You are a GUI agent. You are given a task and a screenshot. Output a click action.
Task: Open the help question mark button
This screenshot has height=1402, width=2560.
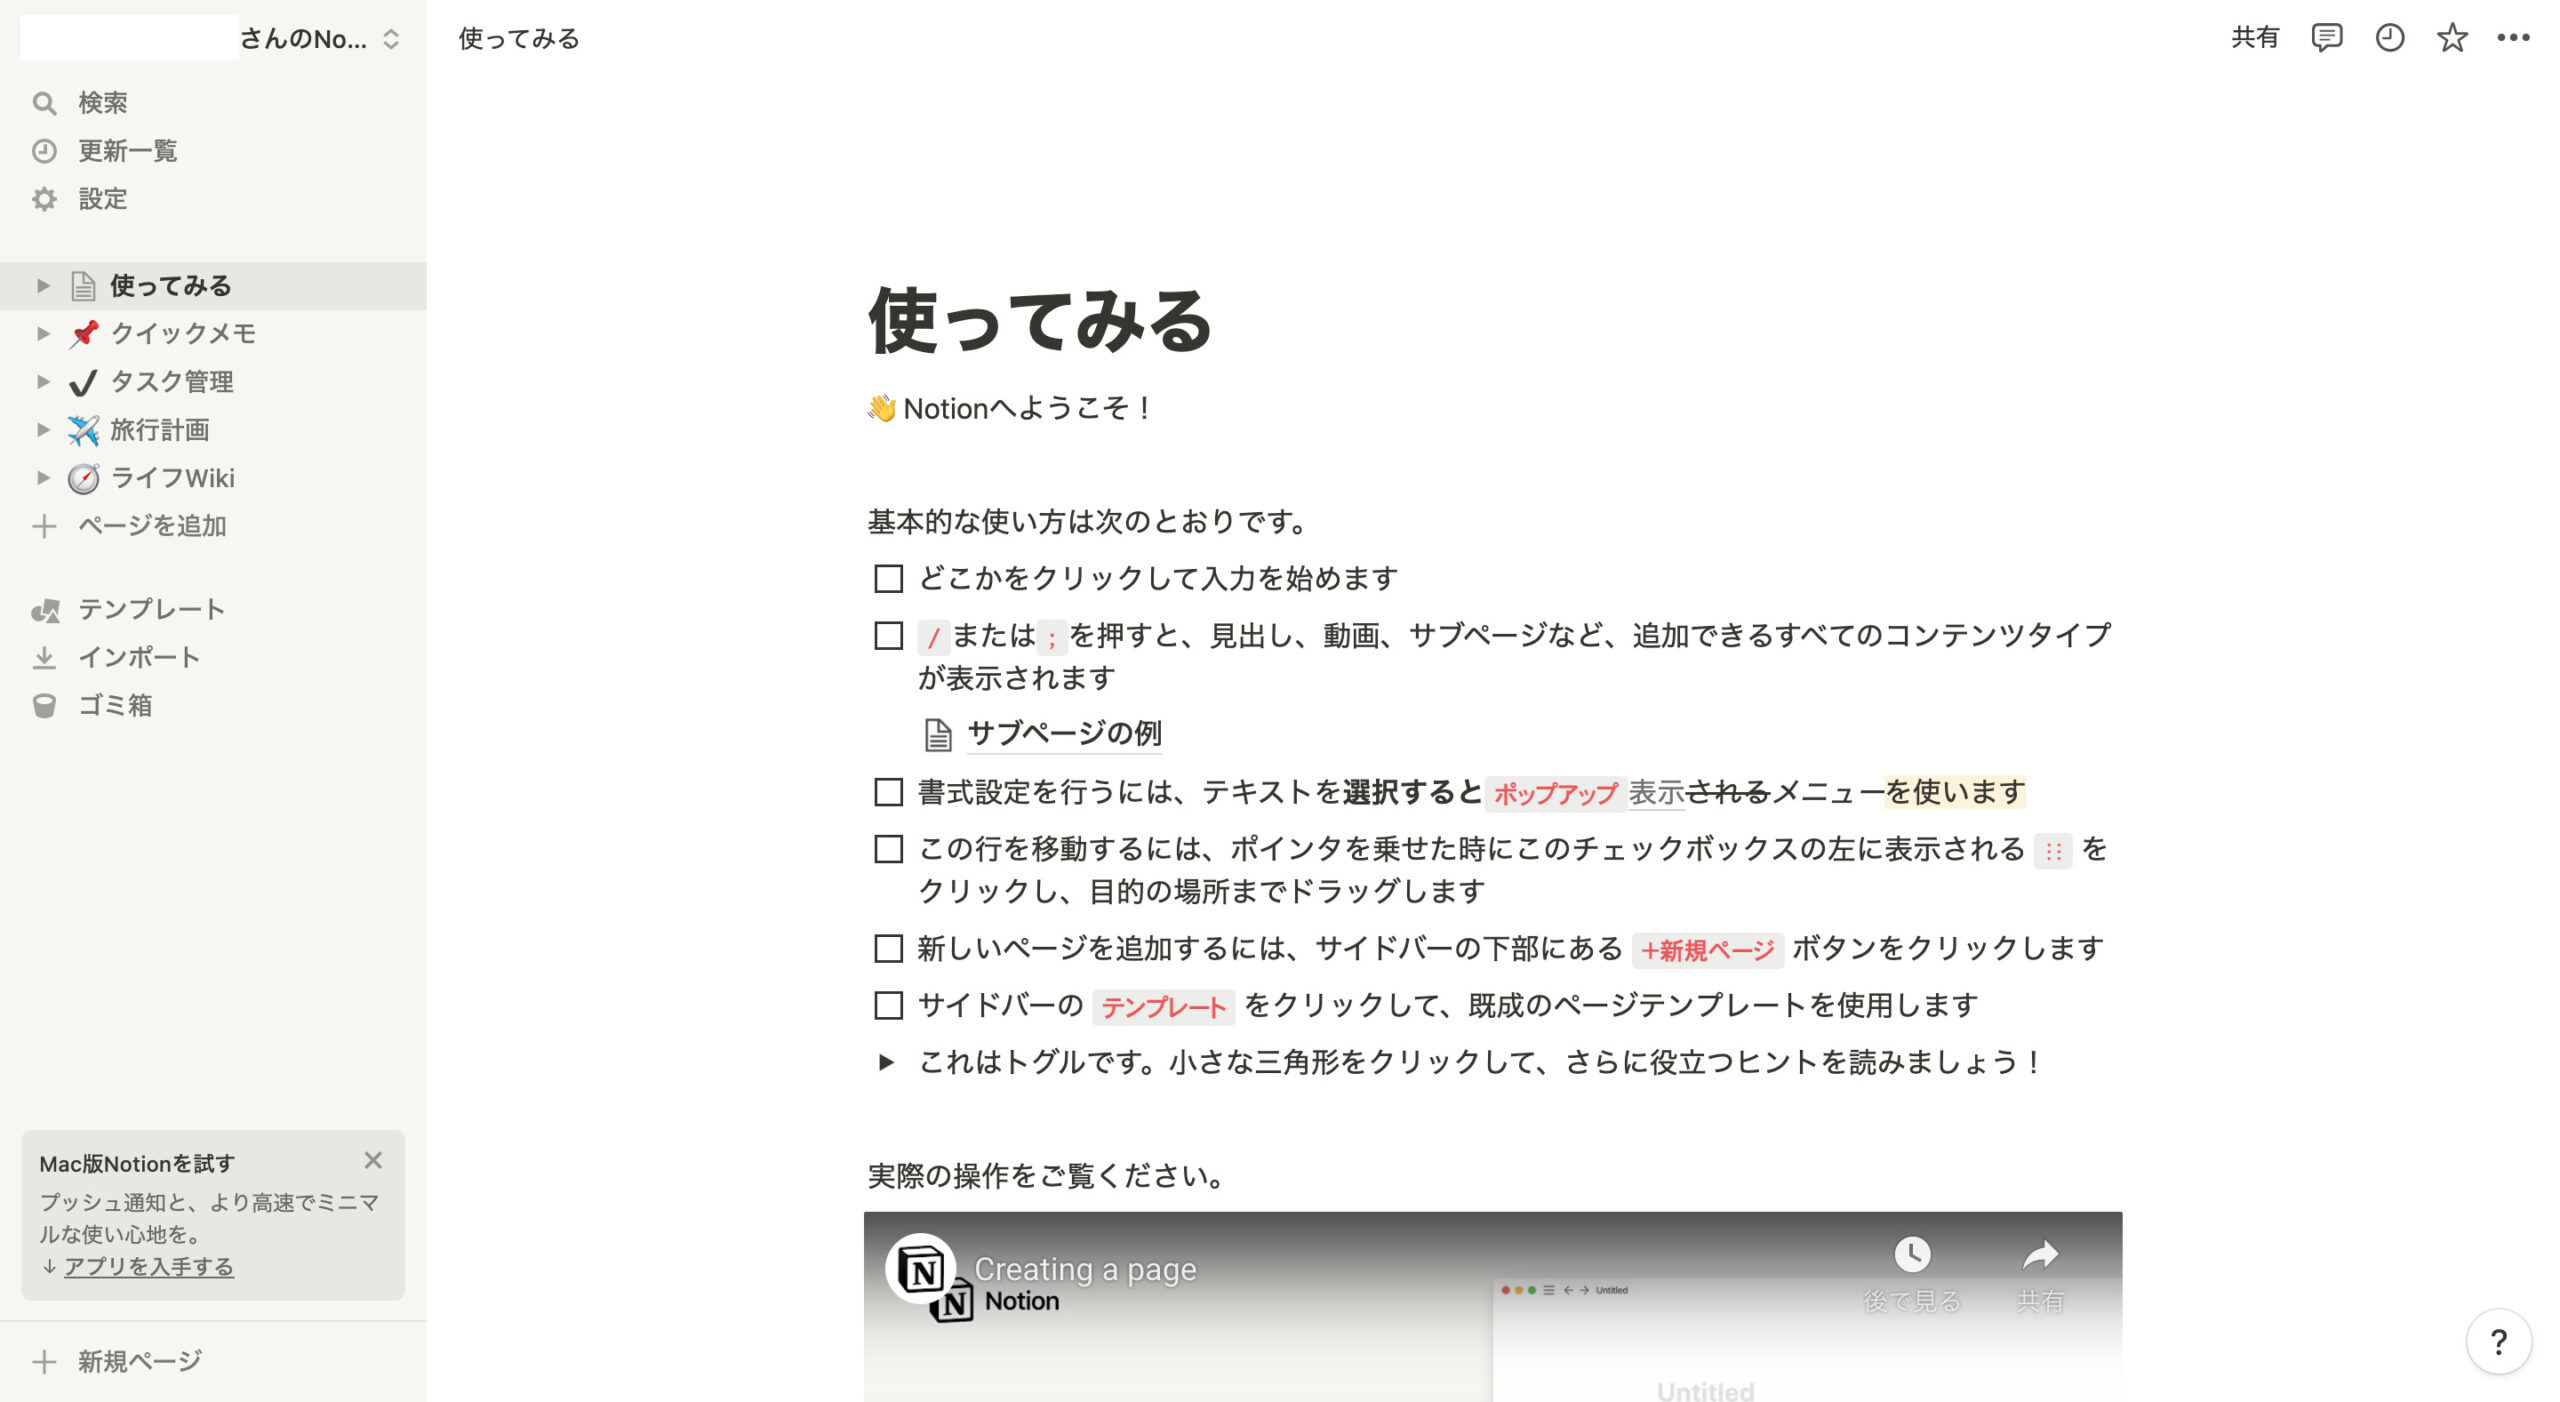(2498, 1341)
